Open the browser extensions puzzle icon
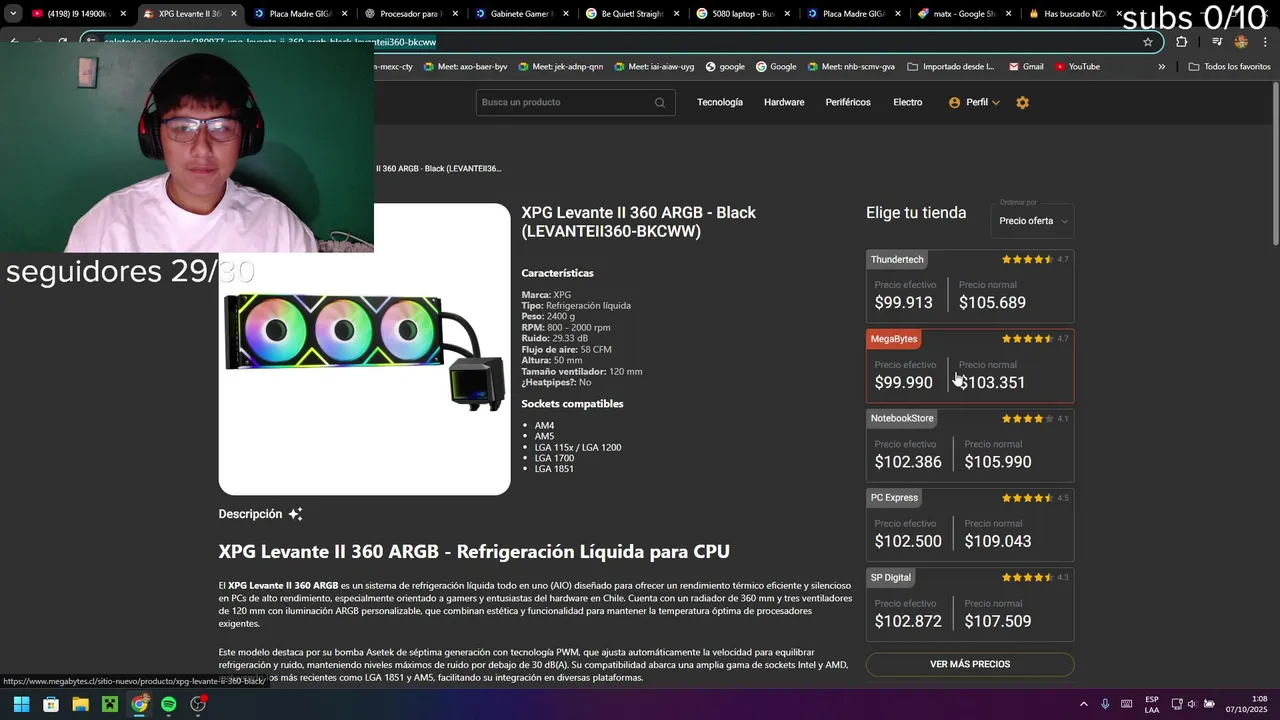Viewport: 1280px width, 720px height. click(1182, 42)
